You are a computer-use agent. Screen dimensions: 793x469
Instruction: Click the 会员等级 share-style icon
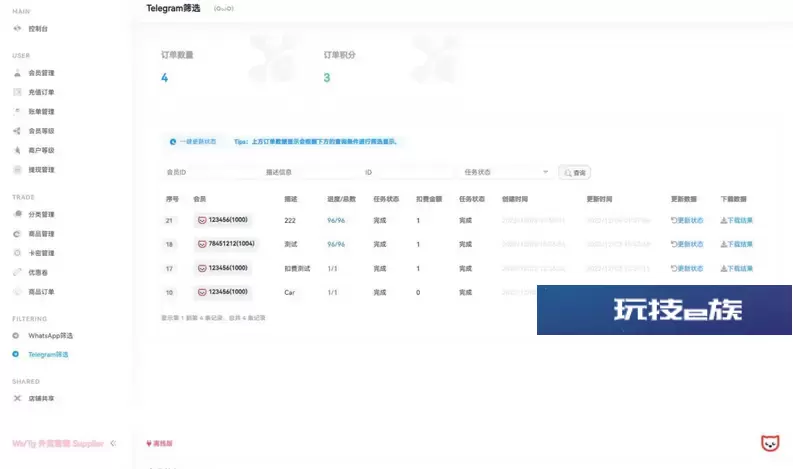tap(17, 131)
